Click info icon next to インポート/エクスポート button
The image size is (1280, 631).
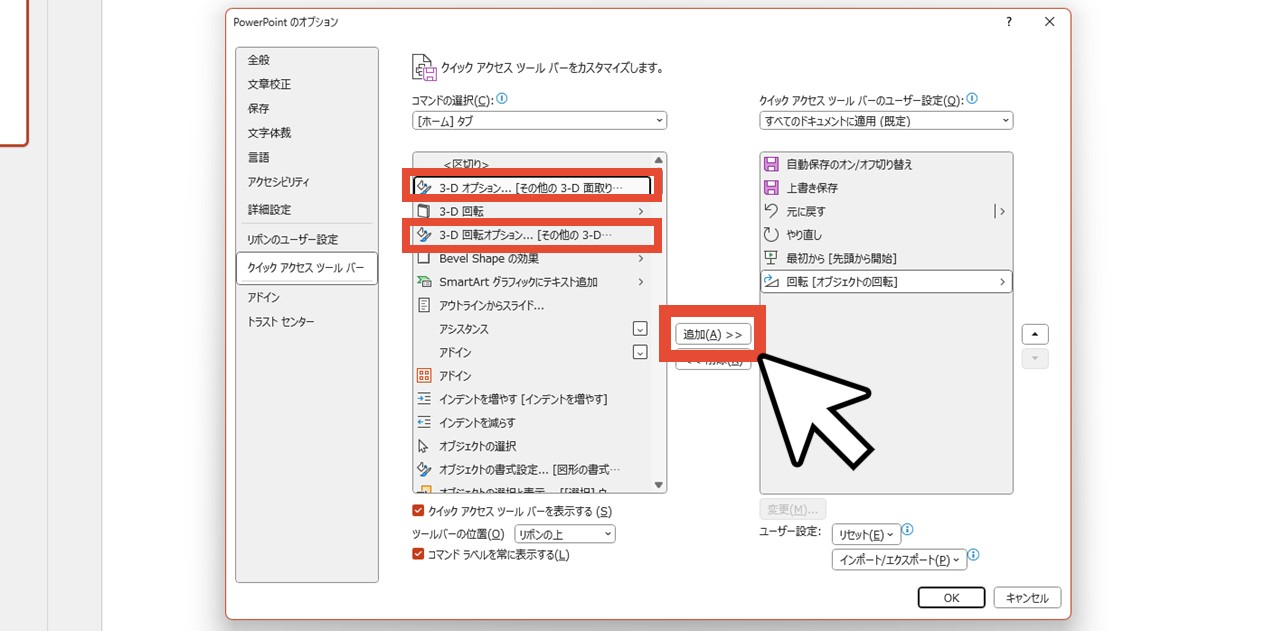point(974,555)
